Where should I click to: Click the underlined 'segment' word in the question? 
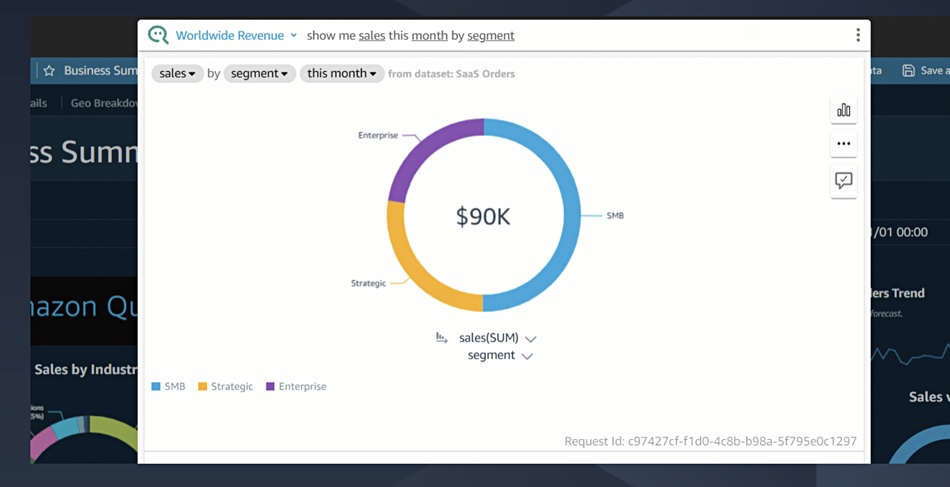[491, 36]
